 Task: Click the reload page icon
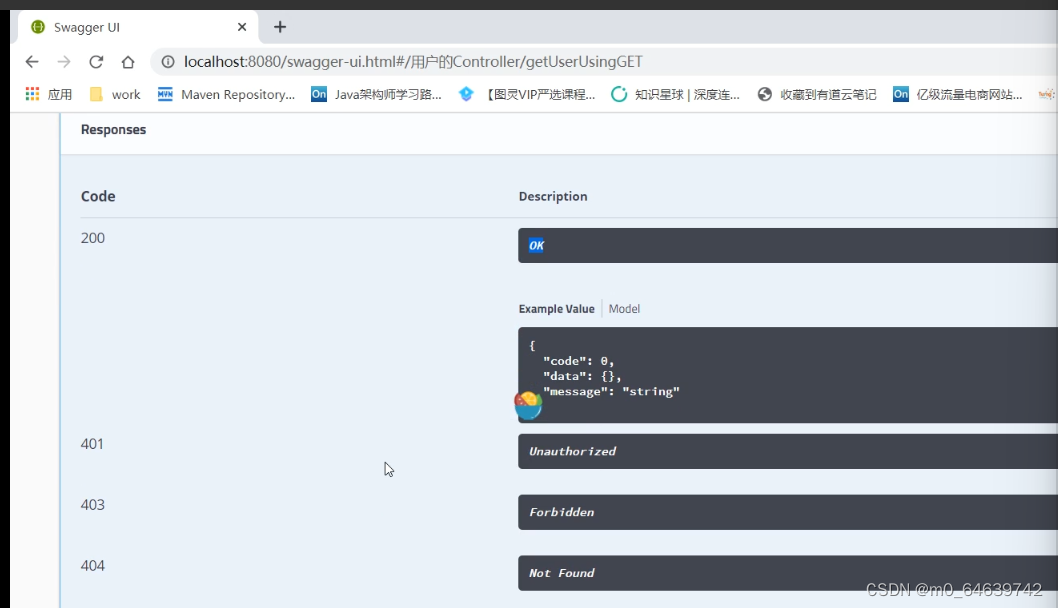pyautogui.click(x=96, y=61)
